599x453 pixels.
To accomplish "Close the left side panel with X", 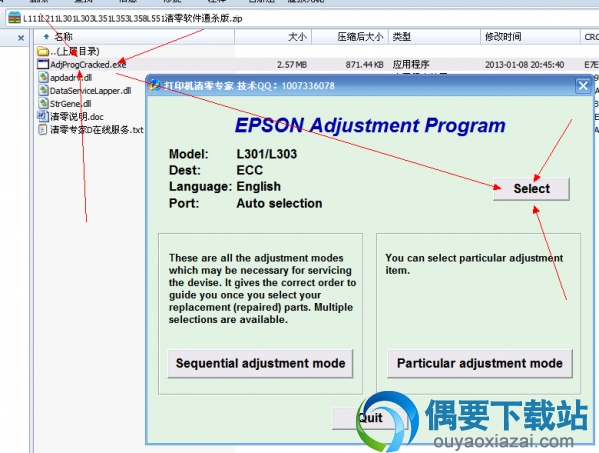I will pos(21,38).
